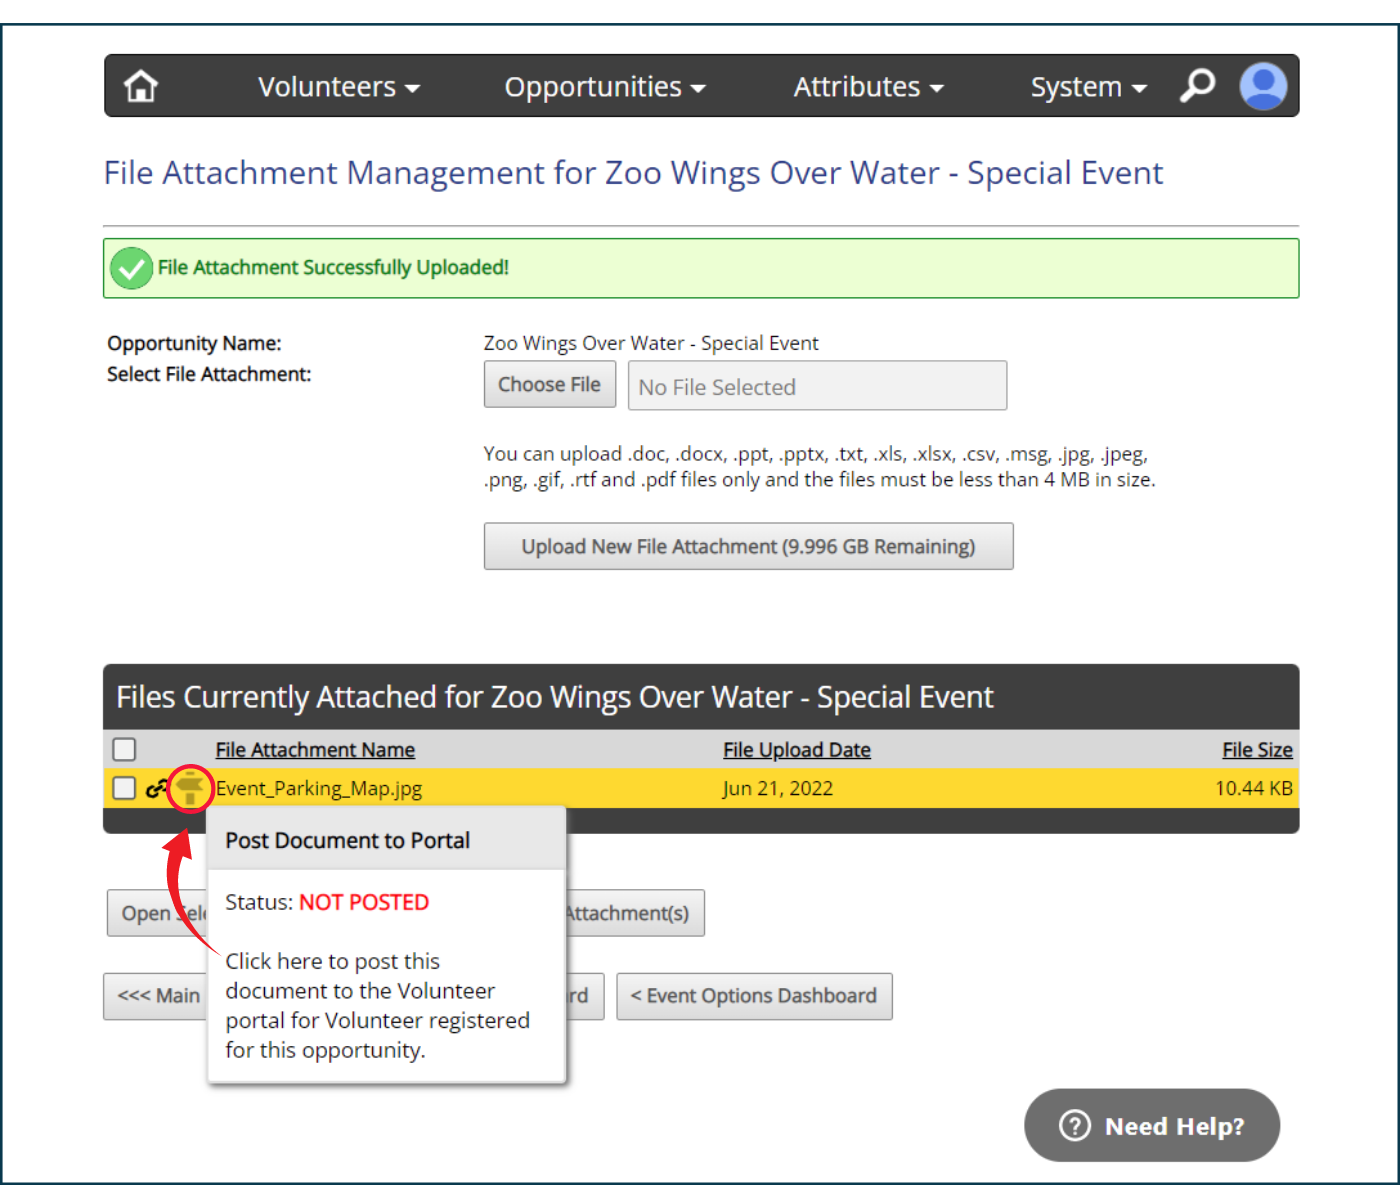Click the Choose File button
The image size is (1400, 1185).
(x=550, y=384)
